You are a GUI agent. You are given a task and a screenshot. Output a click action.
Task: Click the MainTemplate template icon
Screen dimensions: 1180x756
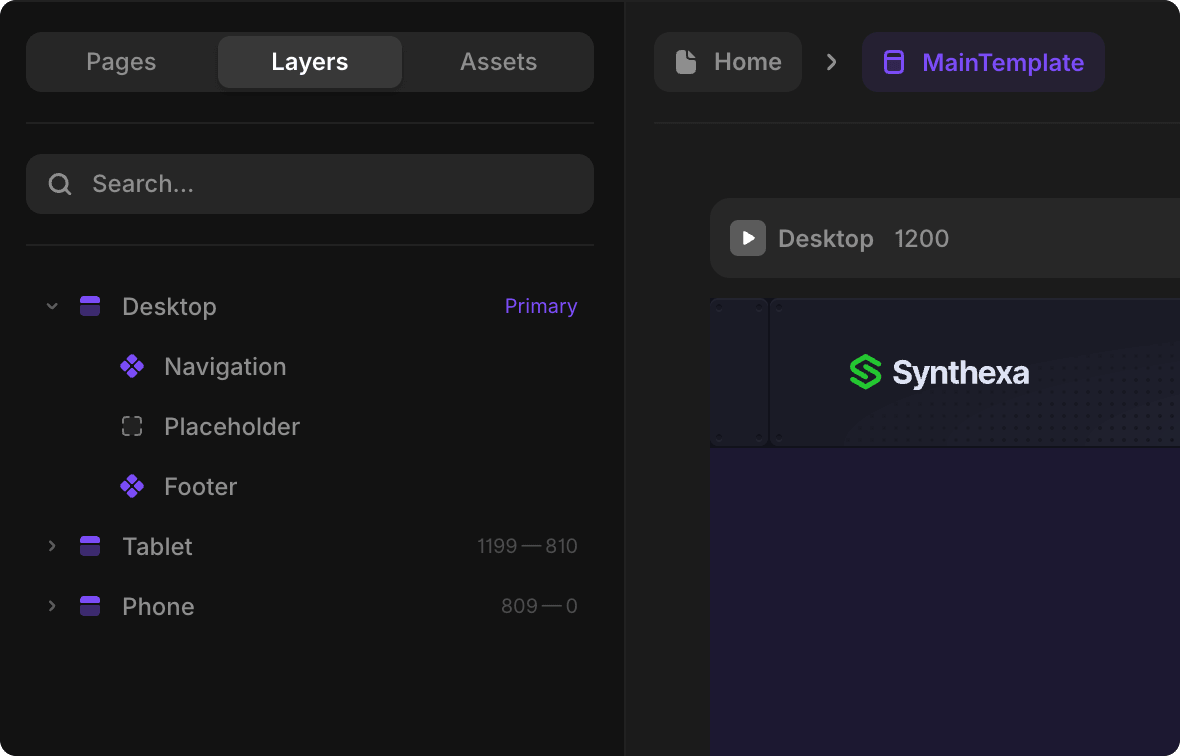pos(893,62)
